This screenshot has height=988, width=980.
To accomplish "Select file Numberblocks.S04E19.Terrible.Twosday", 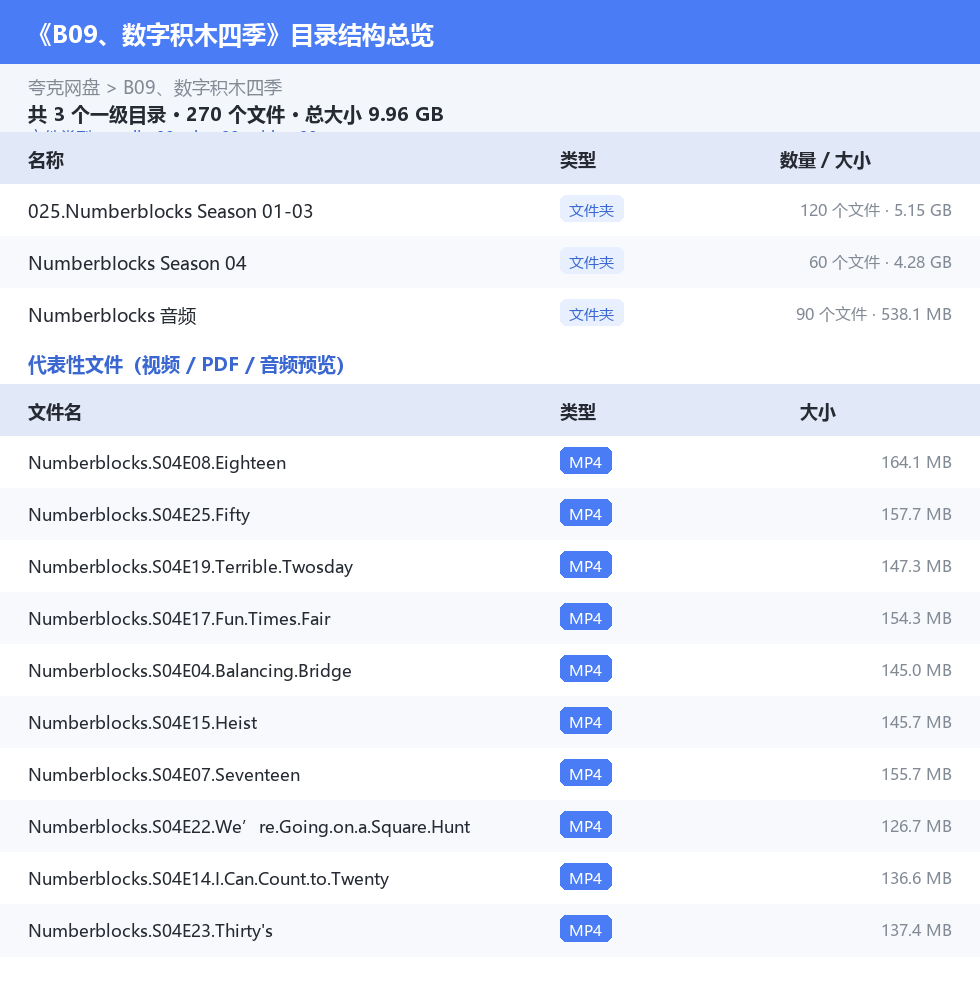I will [190, 566].
